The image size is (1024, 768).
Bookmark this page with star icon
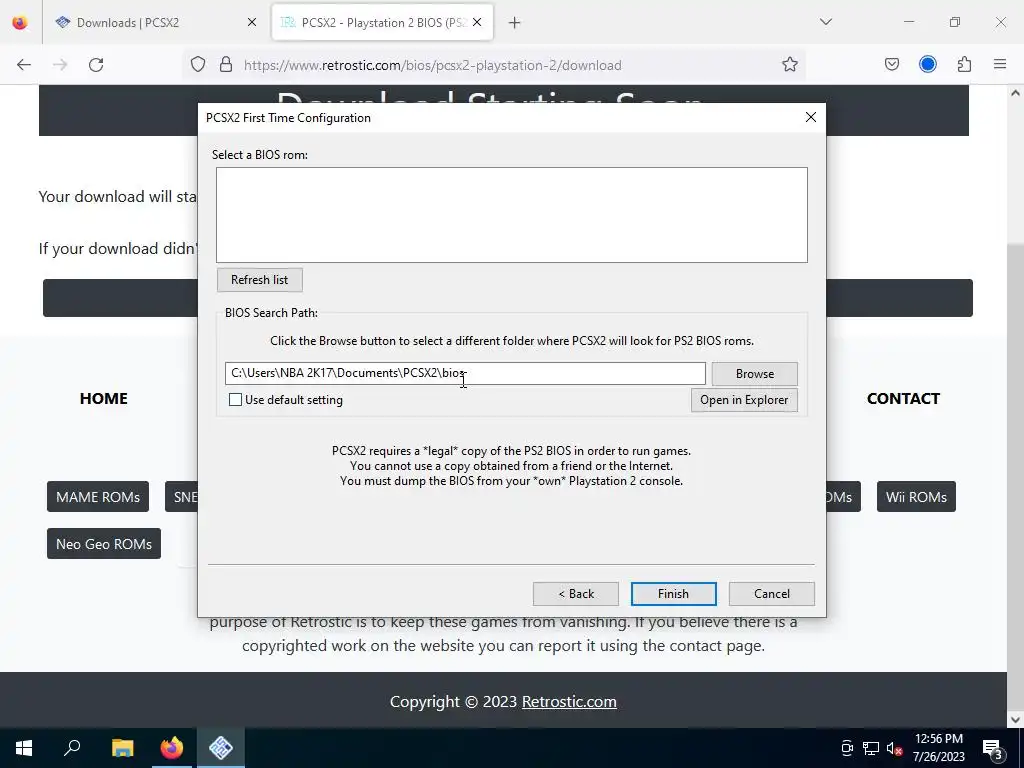pos(790,65)
